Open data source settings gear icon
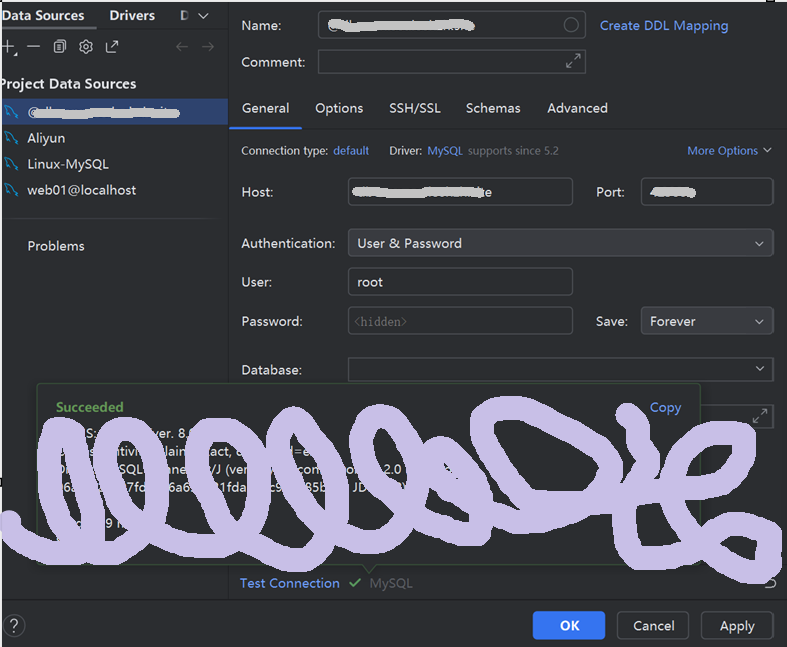This screenshot has width=787, height=647. 86,47
